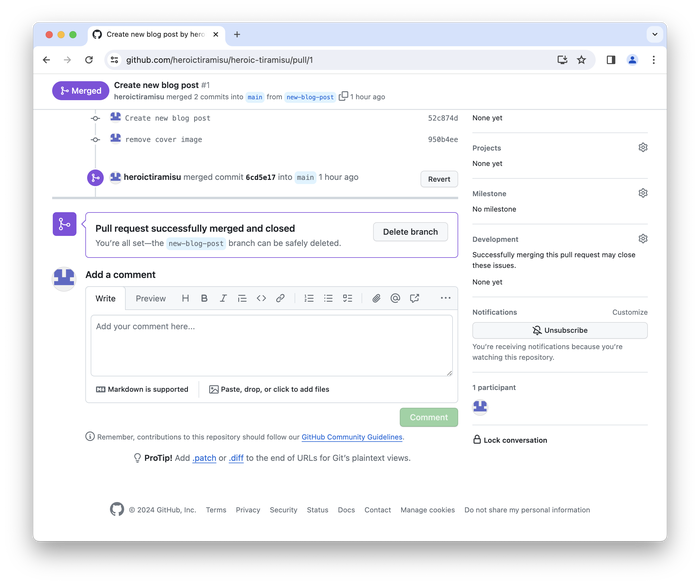Click the GitHub logo in the footer
The image size is (700, 585).
[x=117, y=509]
